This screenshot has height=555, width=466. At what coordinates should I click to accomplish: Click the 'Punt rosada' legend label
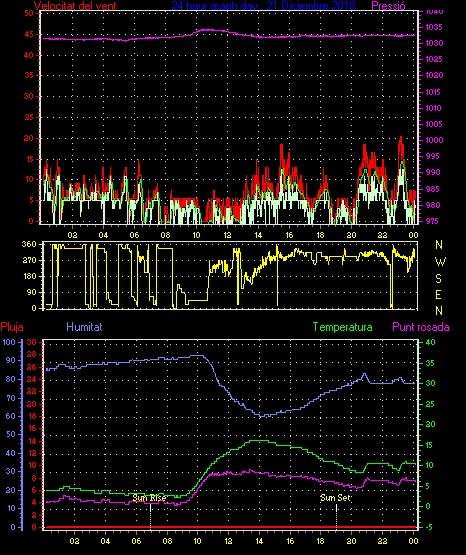(421, 327)
